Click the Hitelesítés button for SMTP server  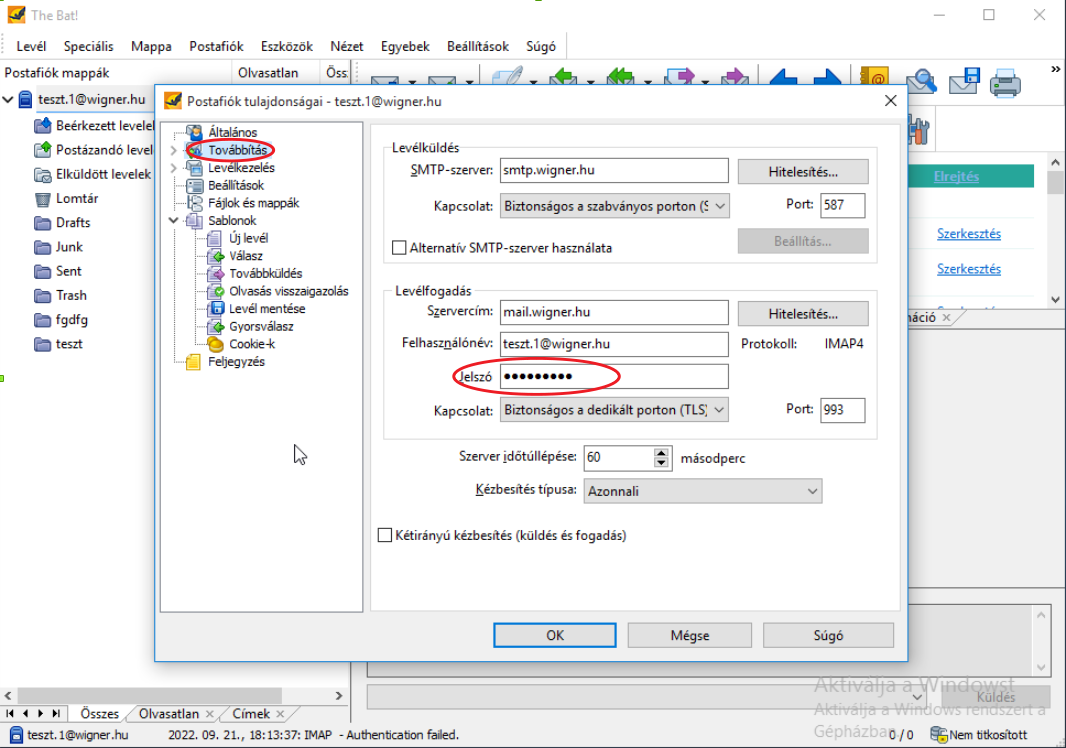(x=803, y=172)
